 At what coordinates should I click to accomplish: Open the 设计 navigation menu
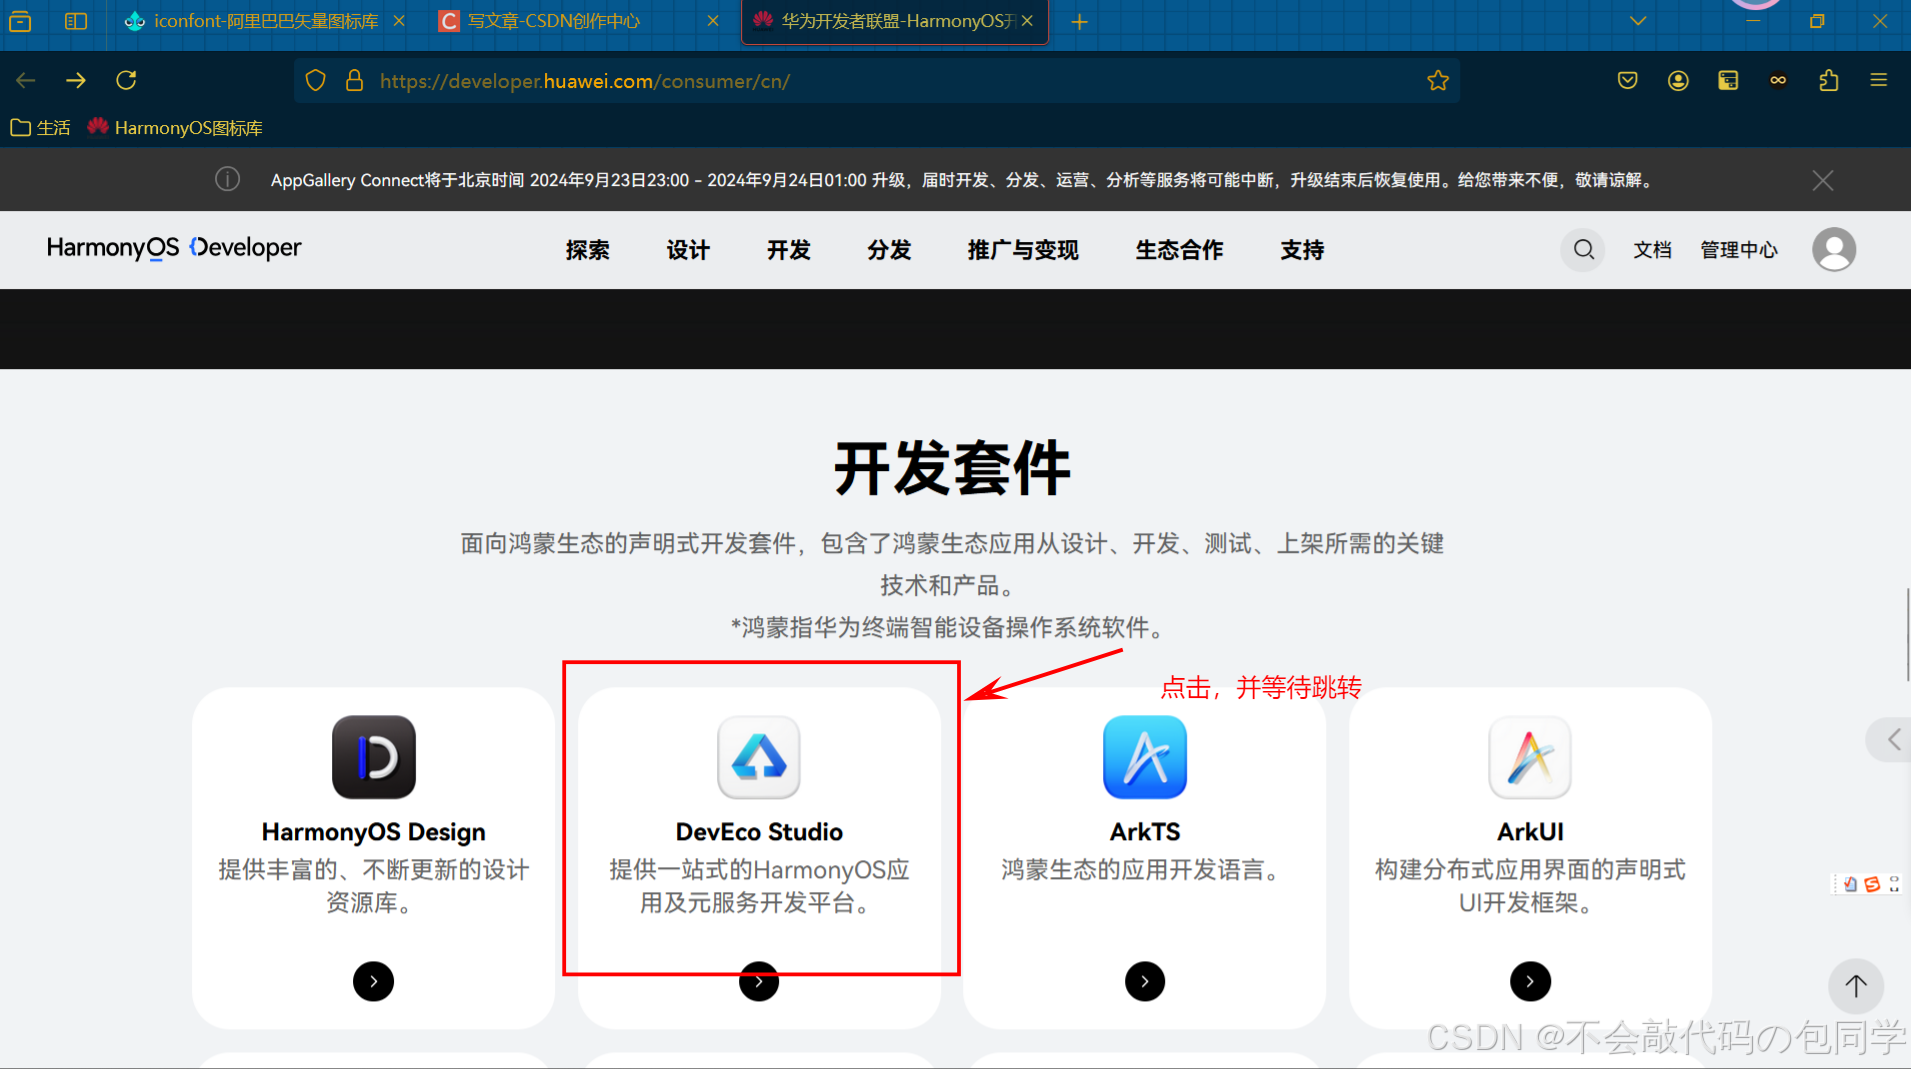point(688,250)
